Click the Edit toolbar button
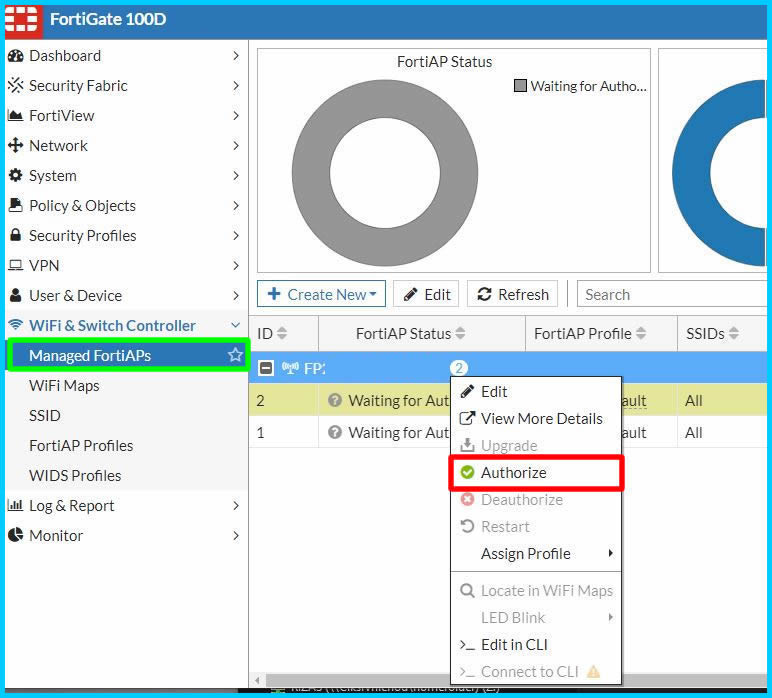Screen dimensions: 772x698 pos(426,294)
